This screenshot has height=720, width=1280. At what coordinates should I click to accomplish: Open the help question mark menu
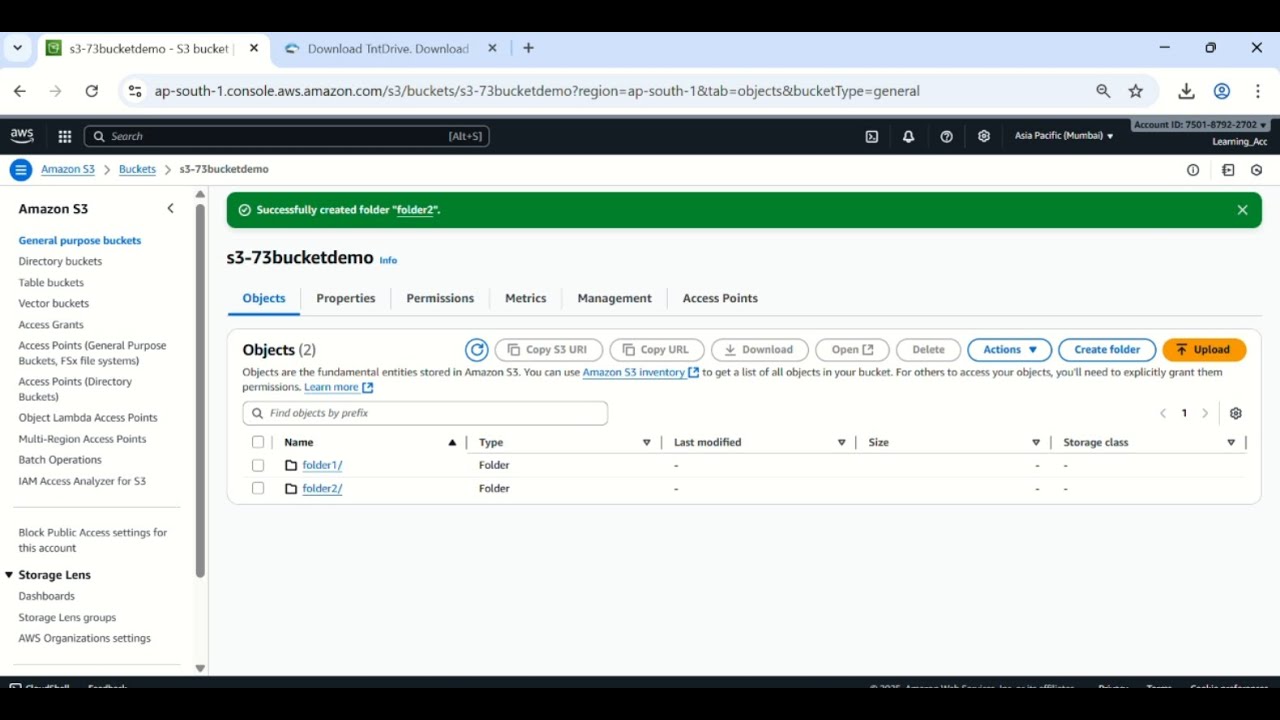coord(946,137)
